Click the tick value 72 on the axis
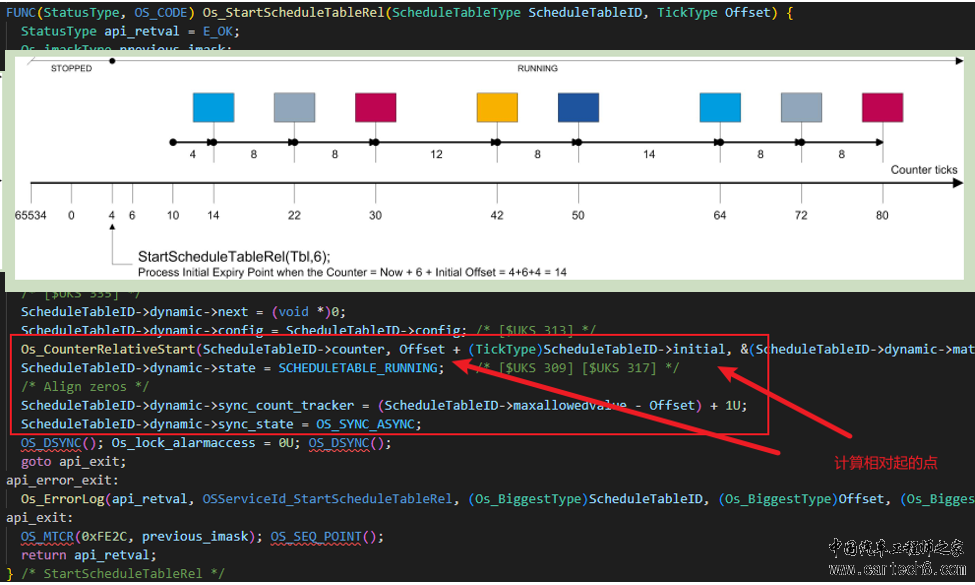Viewport: 975px width, 585px height. [x=801, y=215]
